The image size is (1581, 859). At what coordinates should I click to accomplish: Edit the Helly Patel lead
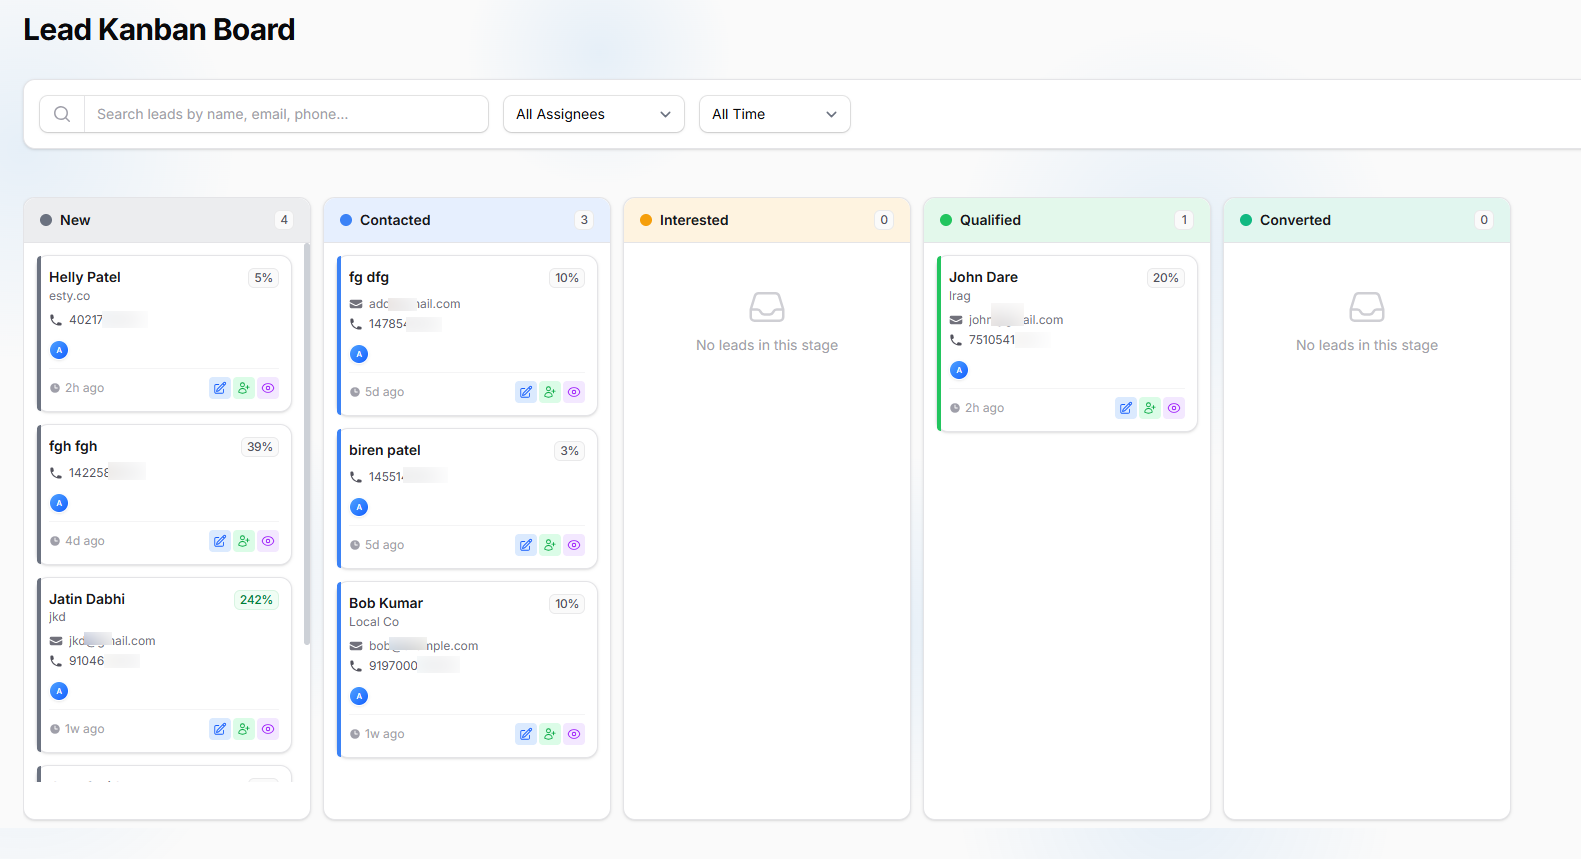click(x=220, y=388)
